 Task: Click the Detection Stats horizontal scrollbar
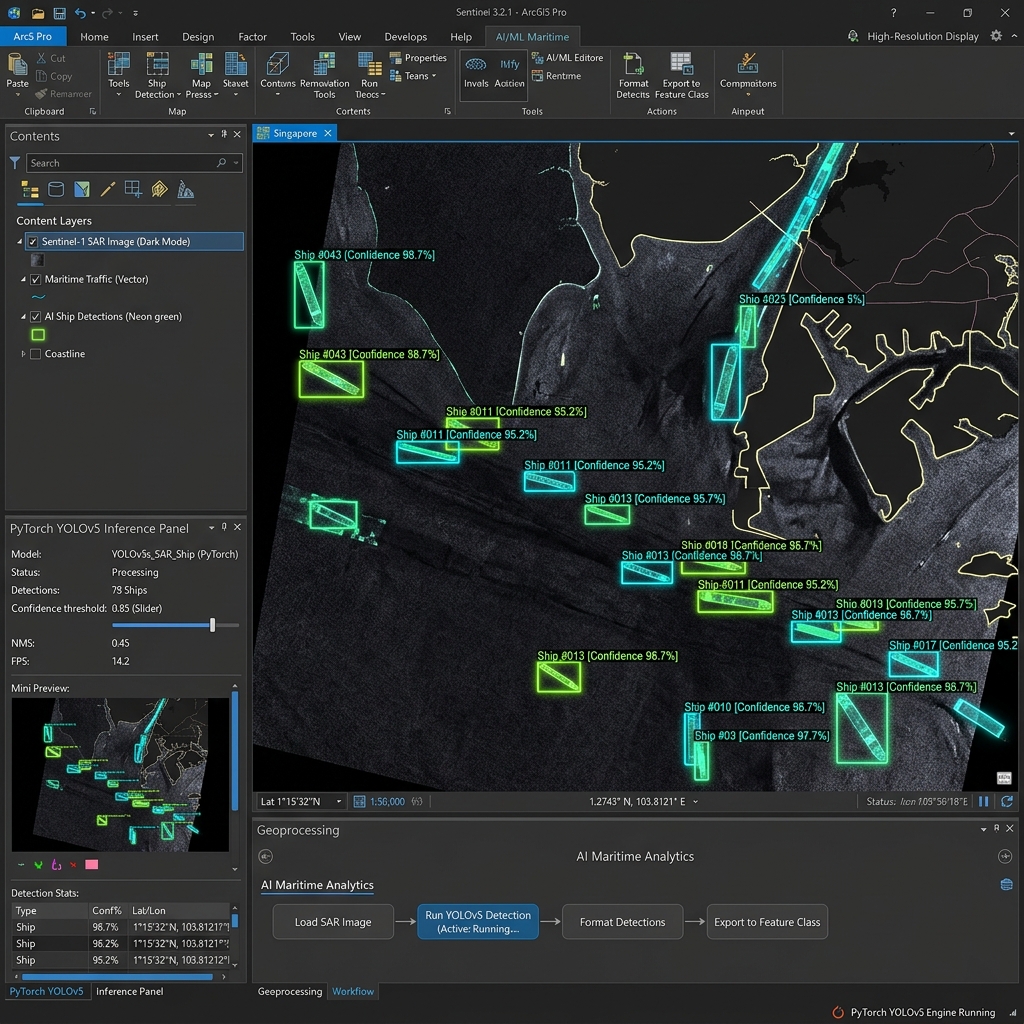click(118, 977)
